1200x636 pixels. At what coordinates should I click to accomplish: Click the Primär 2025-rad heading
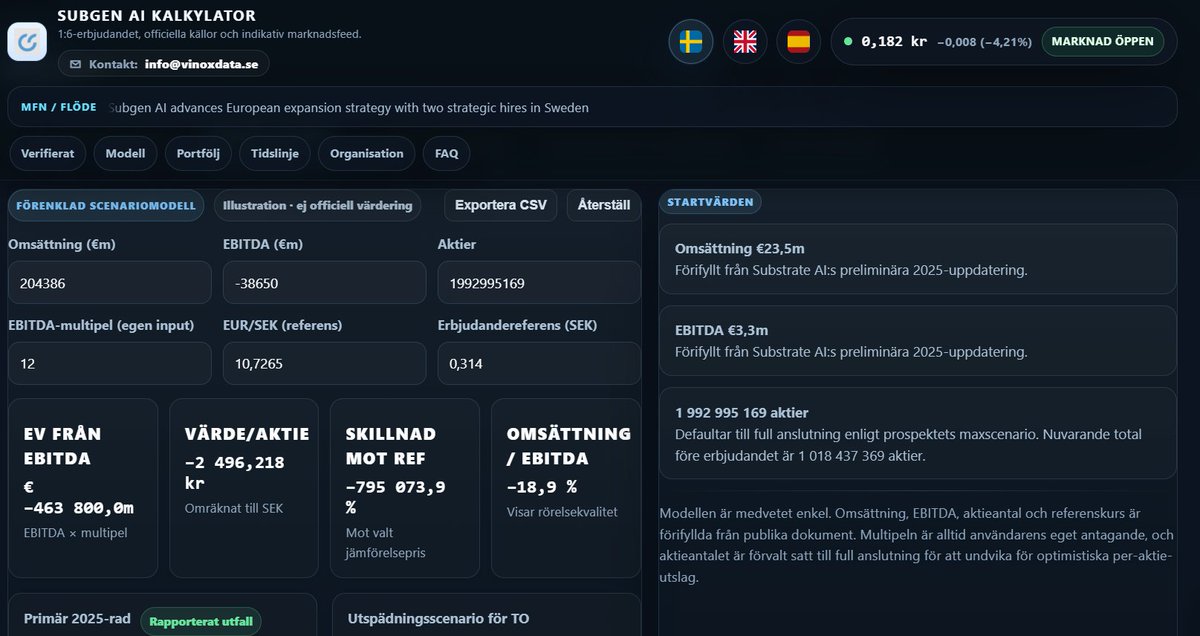click(77, 619)
